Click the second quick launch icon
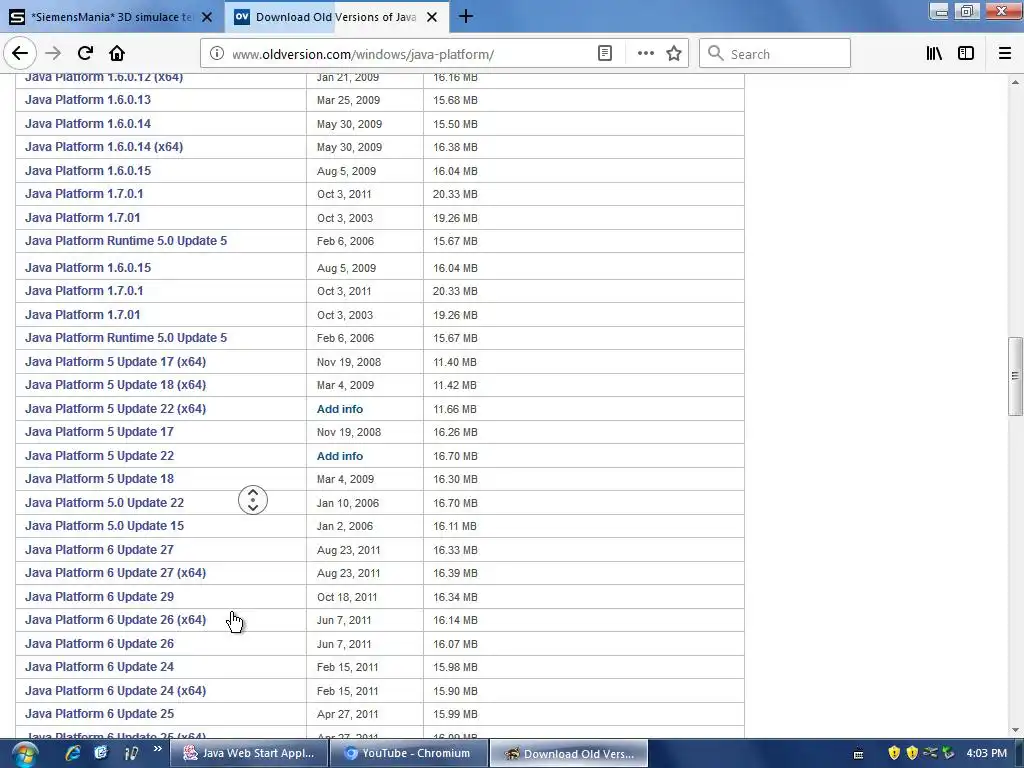This screenshot has height=768, width=1024. point(101,753)
